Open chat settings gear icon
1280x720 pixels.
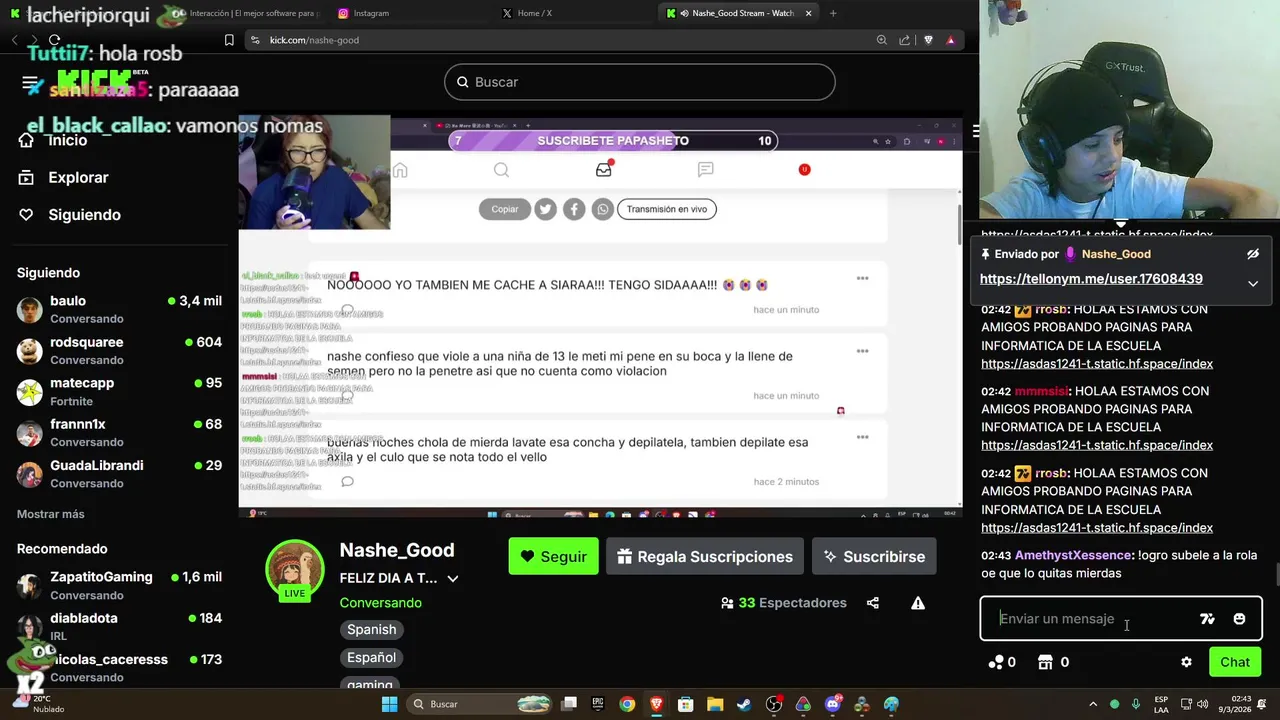(1186, 662)
